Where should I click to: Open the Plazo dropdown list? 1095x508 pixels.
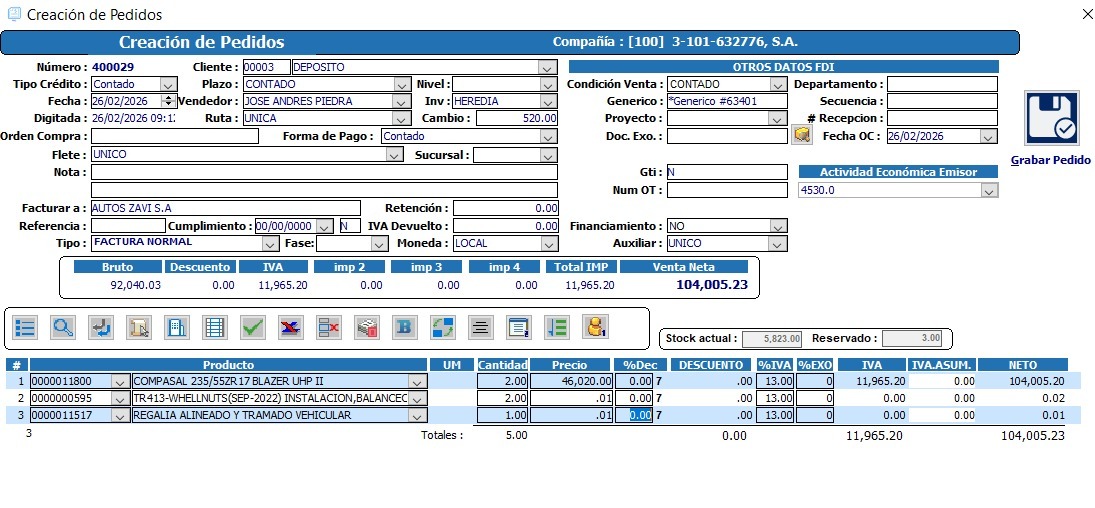point(402,84)
